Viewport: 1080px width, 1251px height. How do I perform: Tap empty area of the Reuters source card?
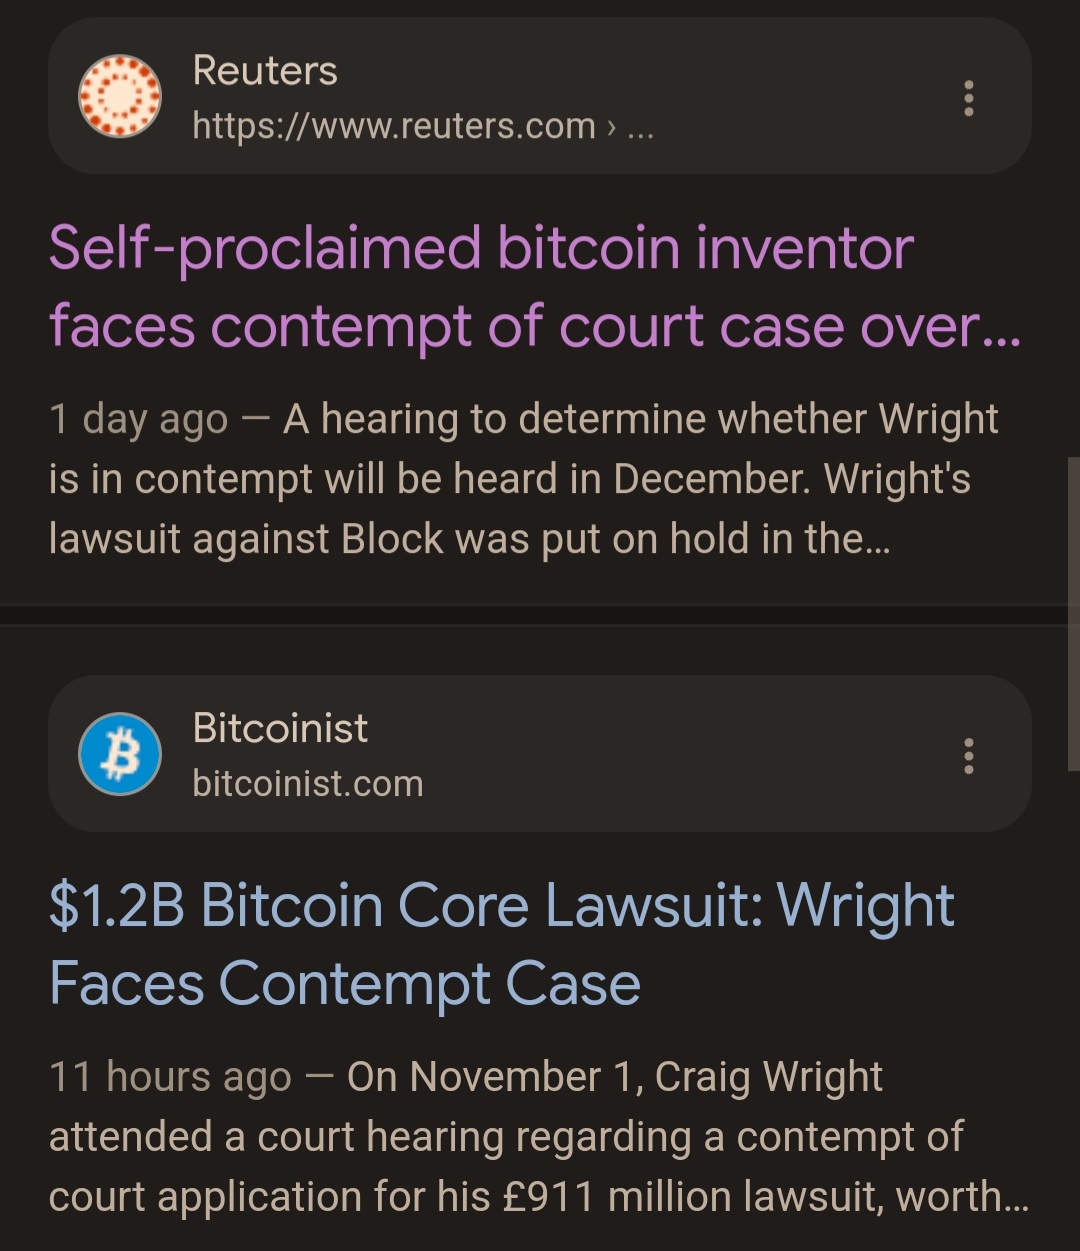(800, 96)
